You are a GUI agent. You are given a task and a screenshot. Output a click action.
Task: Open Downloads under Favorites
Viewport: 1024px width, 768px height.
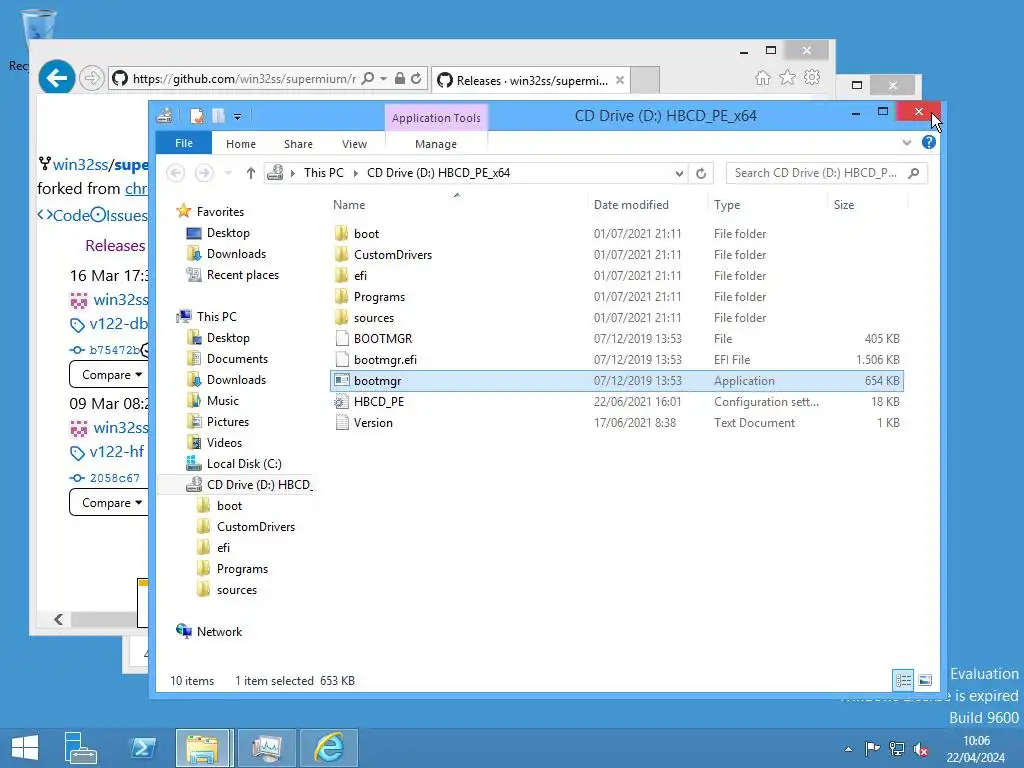click(x=236, y=253)
